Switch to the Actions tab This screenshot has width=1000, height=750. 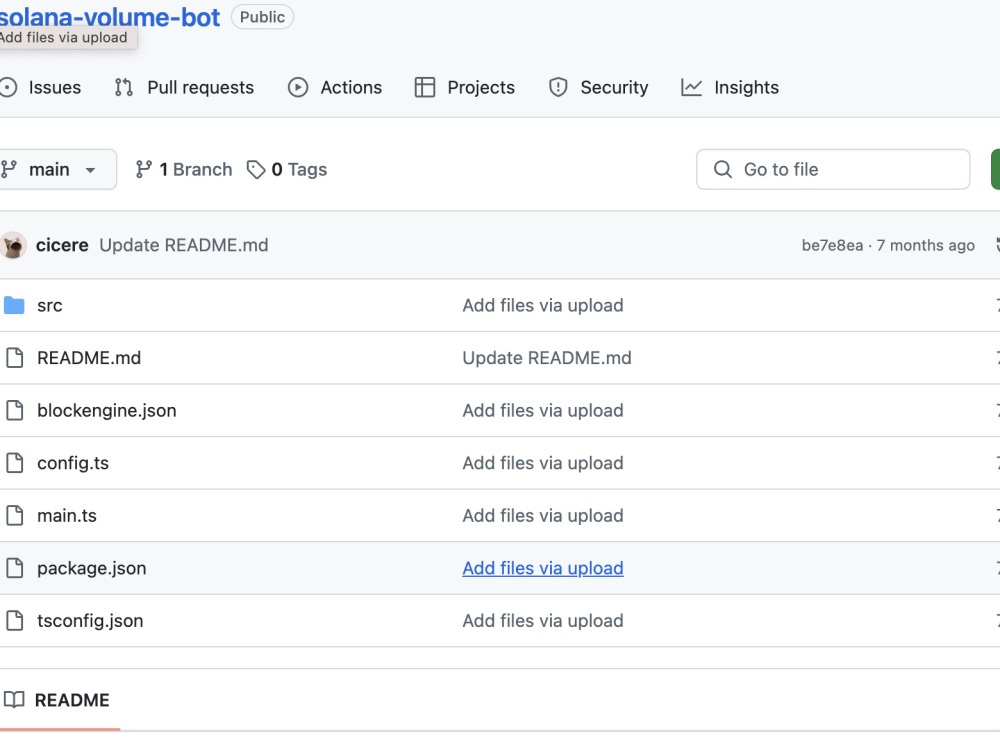point(335,87)
